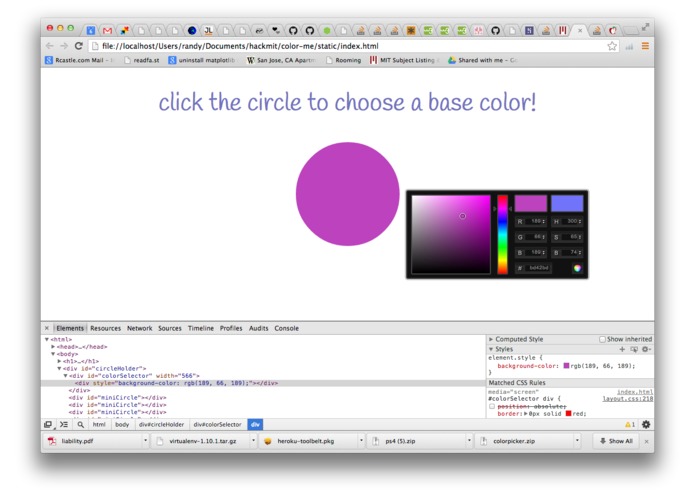The width and height of the screenshot is (695, 494).
Task: Open the Shared with me bookmark
Action: click(482, 60)
